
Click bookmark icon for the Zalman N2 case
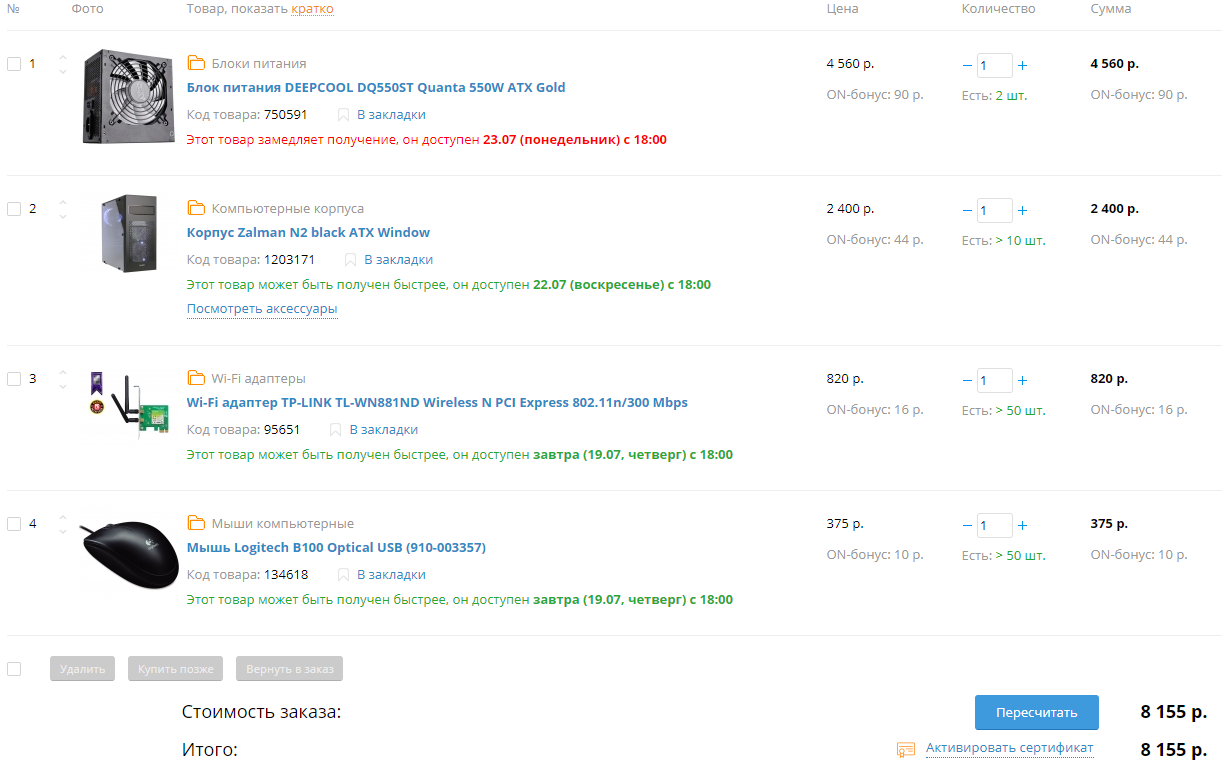coord(350,259)
